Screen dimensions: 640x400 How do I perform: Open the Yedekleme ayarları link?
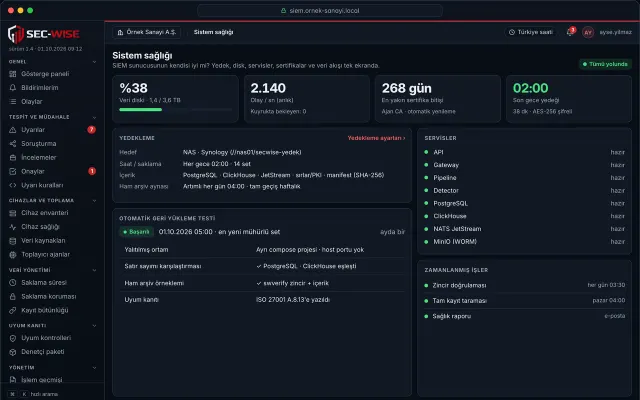(x=376, y=138)
